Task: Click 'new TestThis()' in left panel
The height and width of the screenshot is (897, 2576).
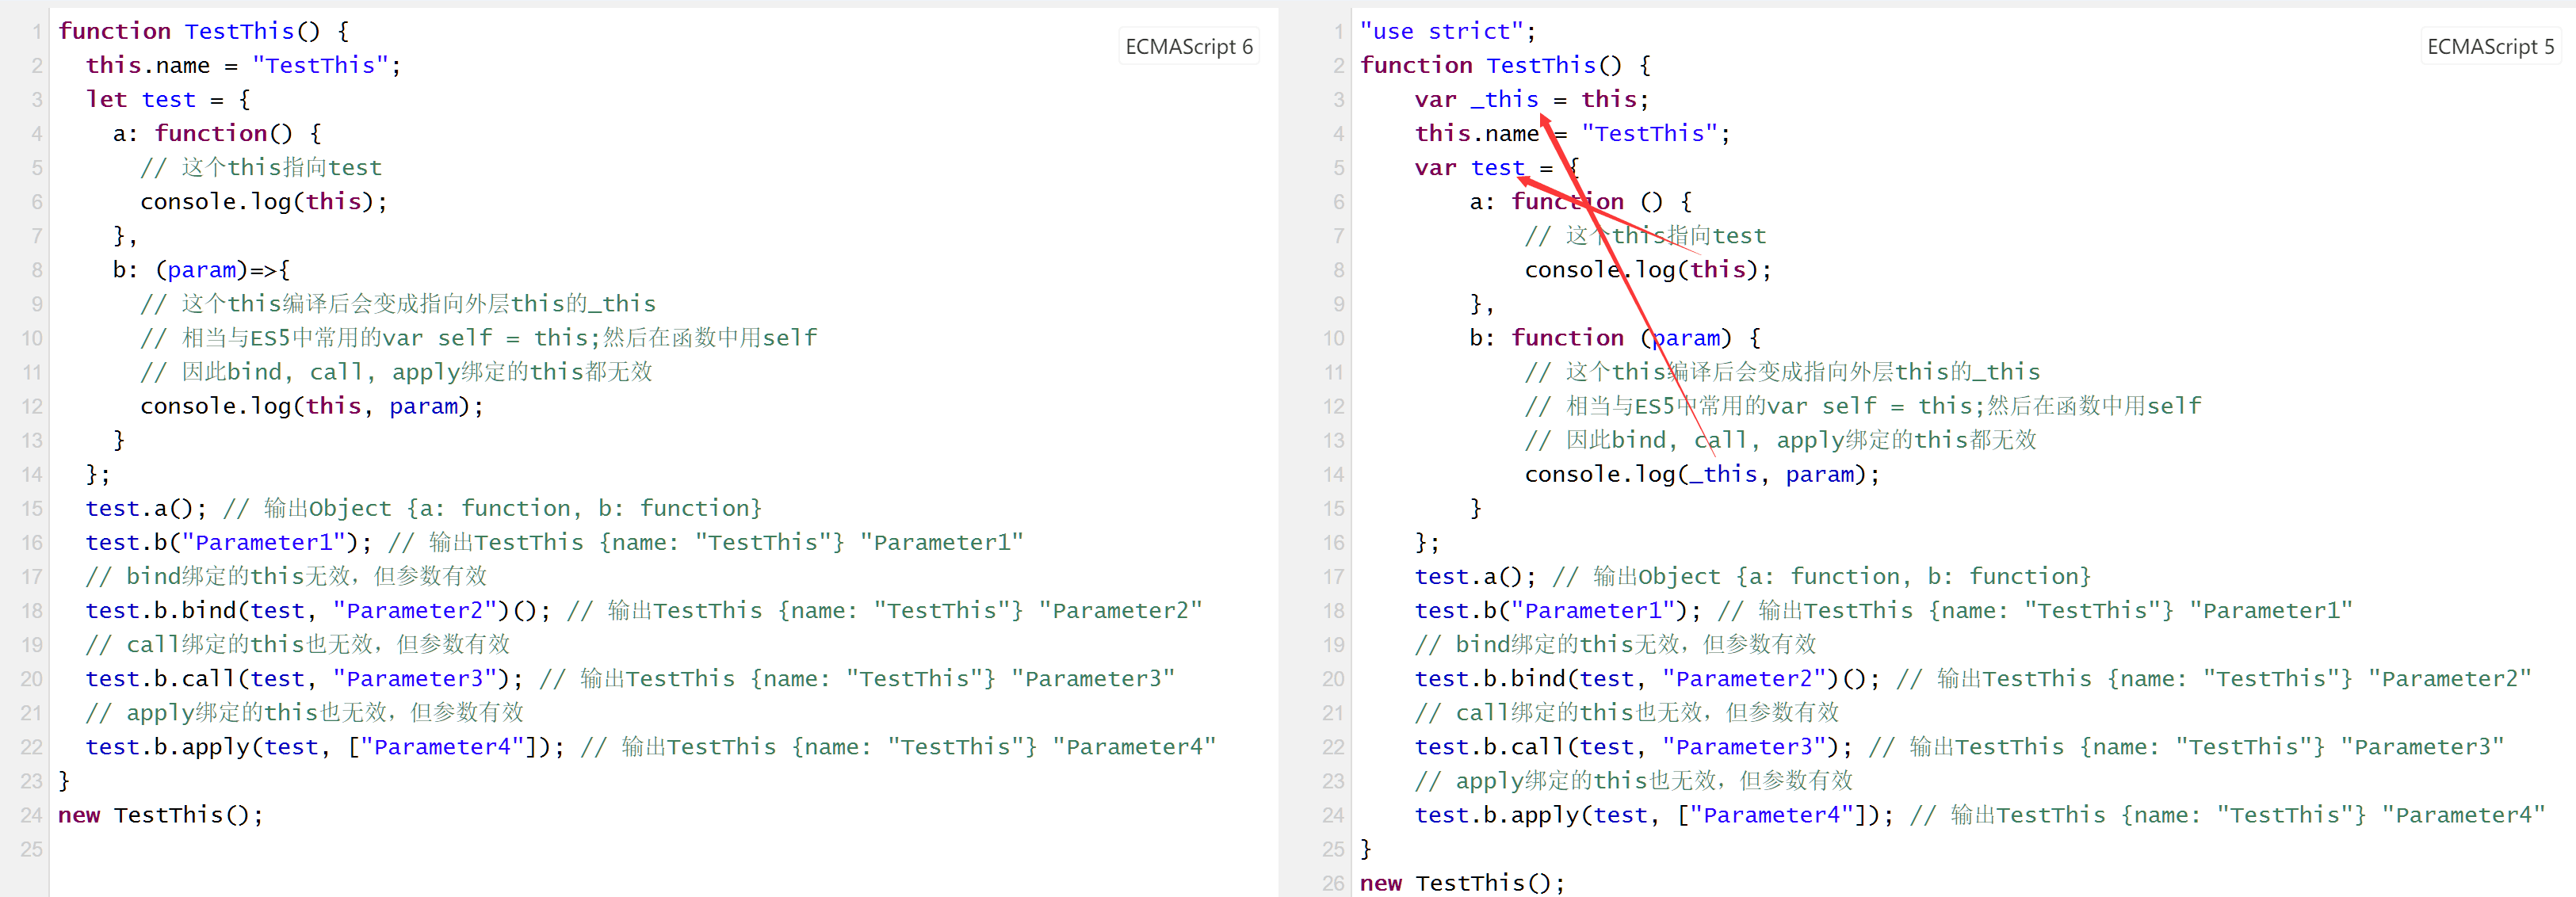Action: click(x=160, y=815)
